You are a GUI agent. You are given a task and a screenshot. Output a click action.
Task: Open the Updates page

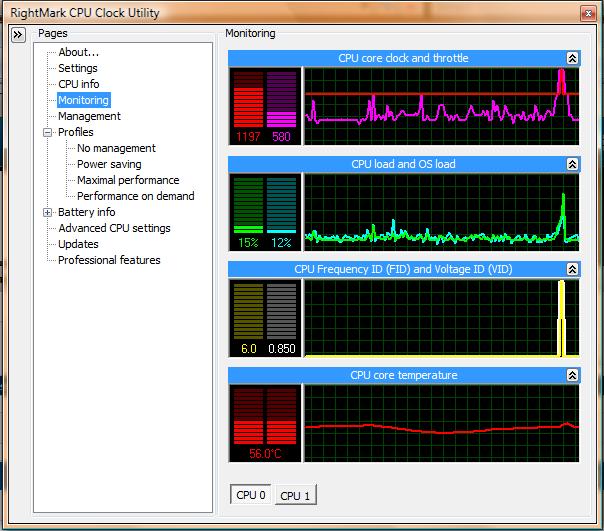(x=78, y=244)
